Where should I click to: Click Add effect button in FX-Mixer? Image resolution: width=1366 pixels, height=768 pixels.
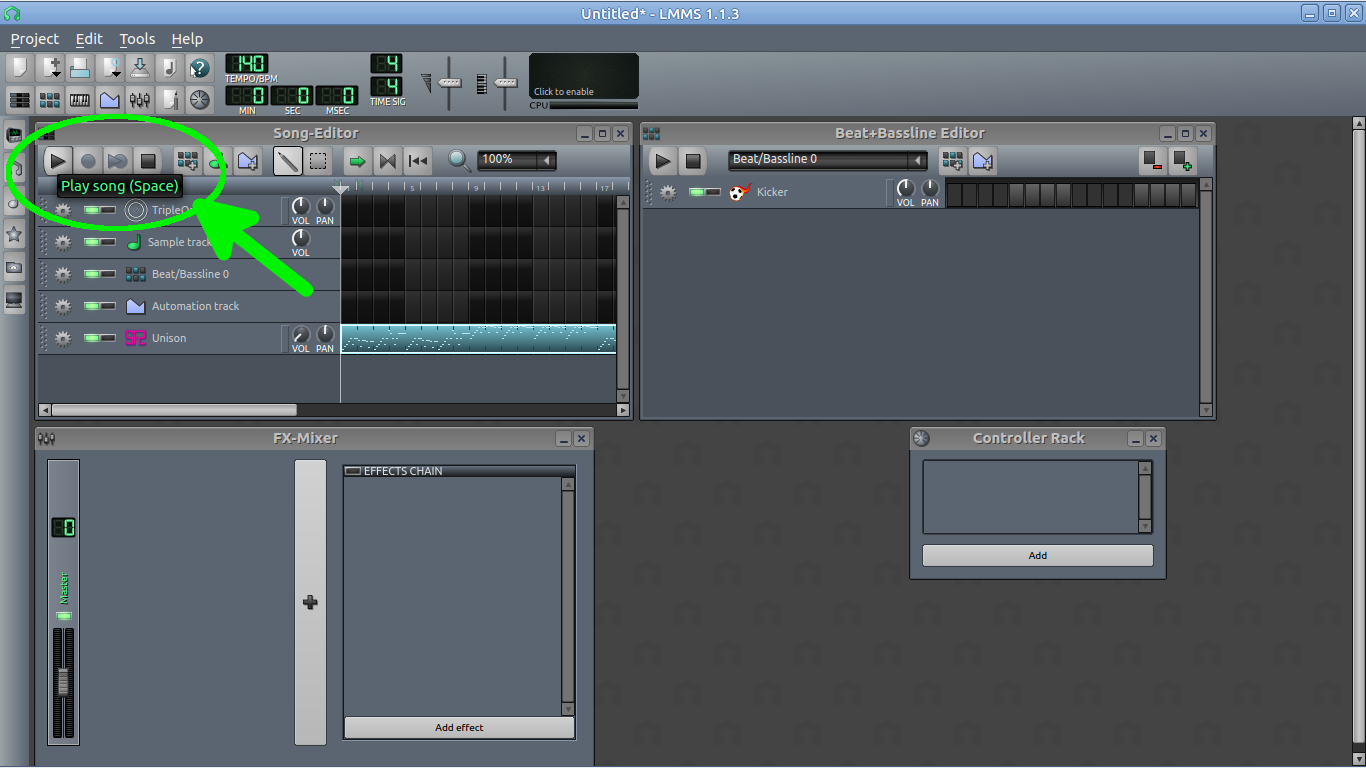(x=459, y=727)
